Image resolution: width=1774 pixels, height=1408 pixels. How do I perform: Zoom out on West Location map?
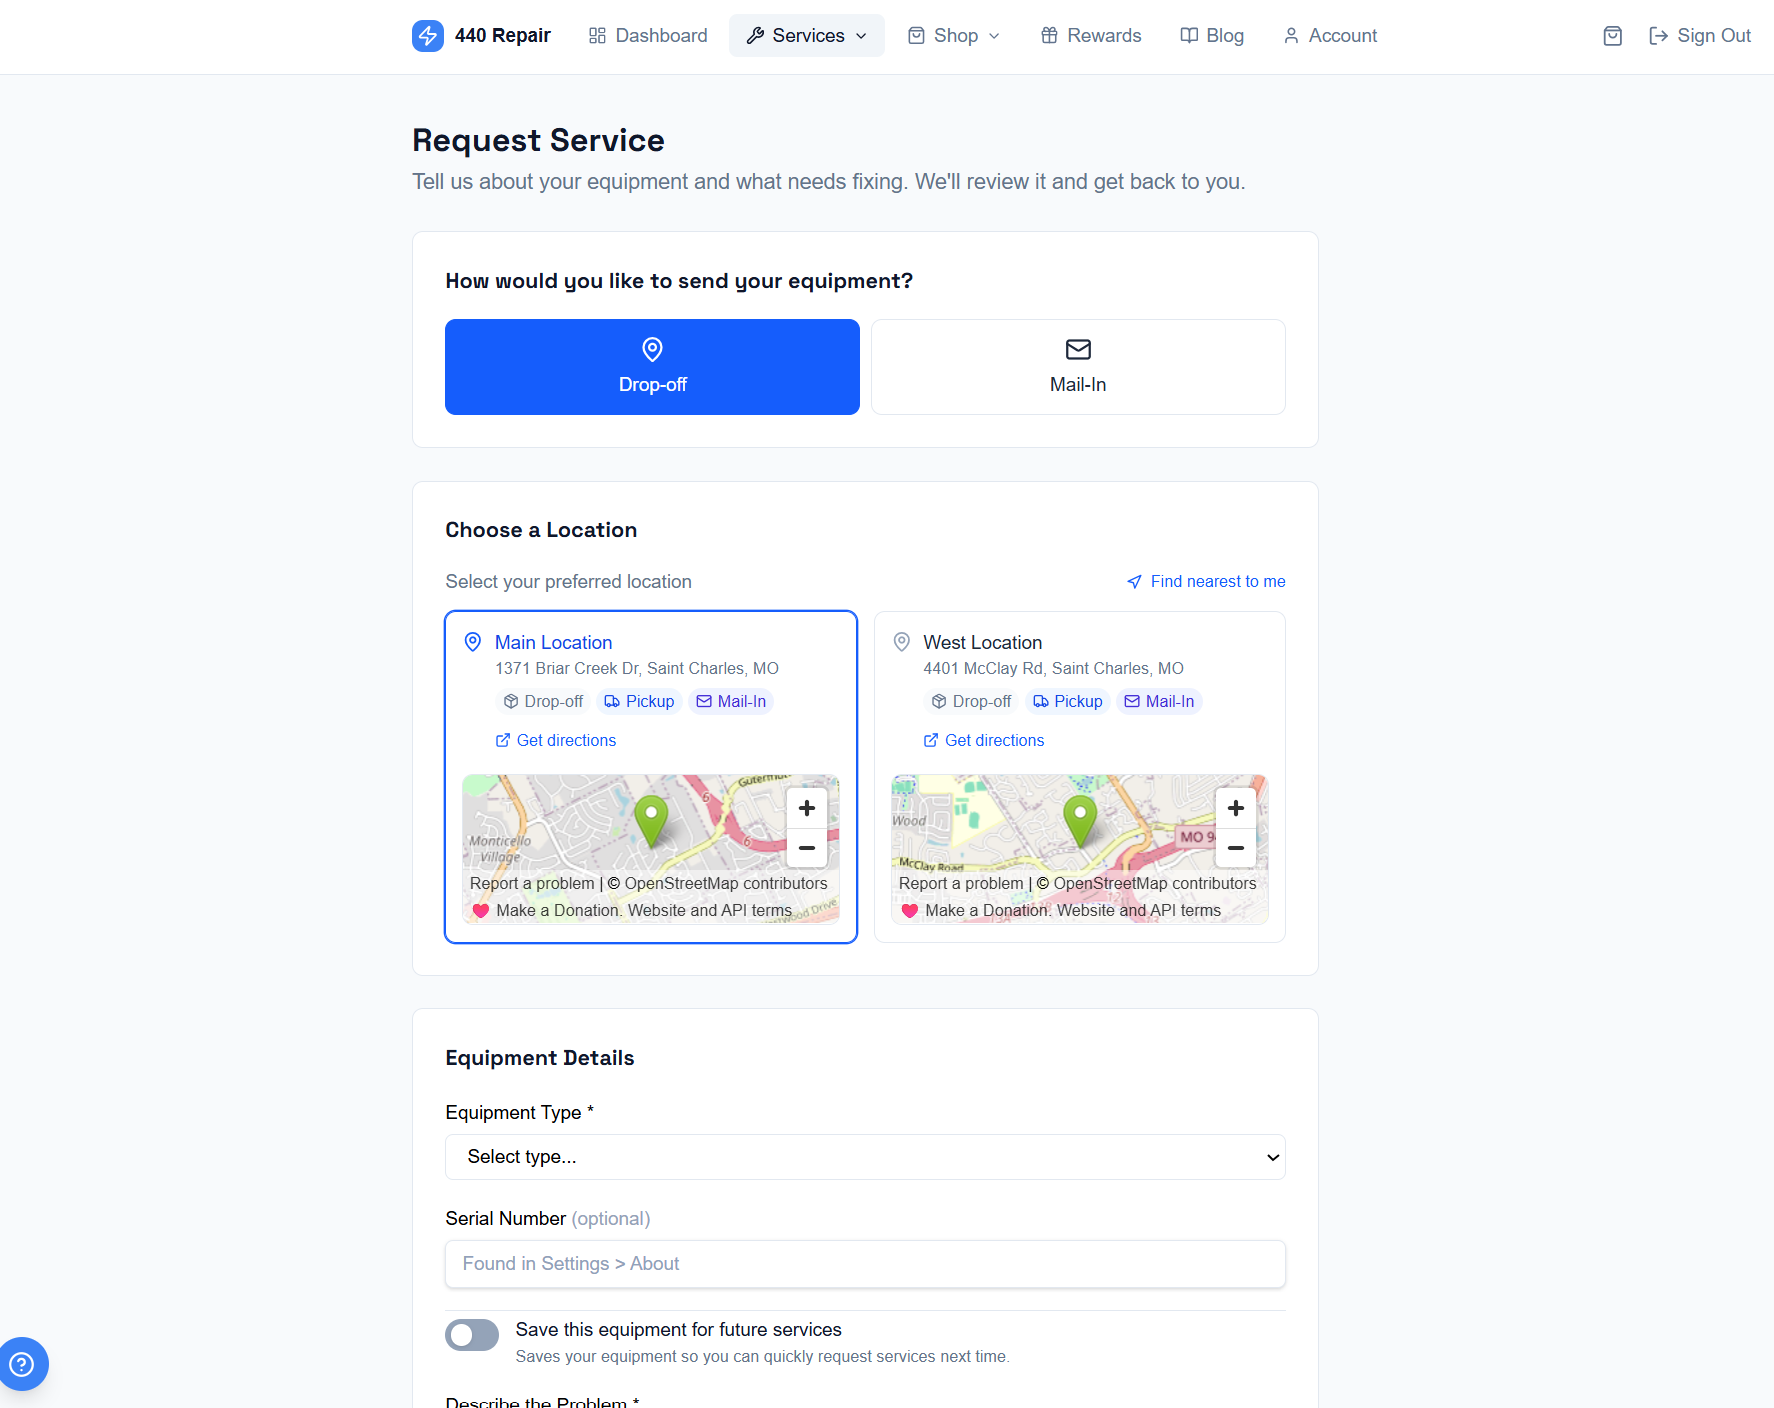pyautogui.click(x=1236, y=848)
